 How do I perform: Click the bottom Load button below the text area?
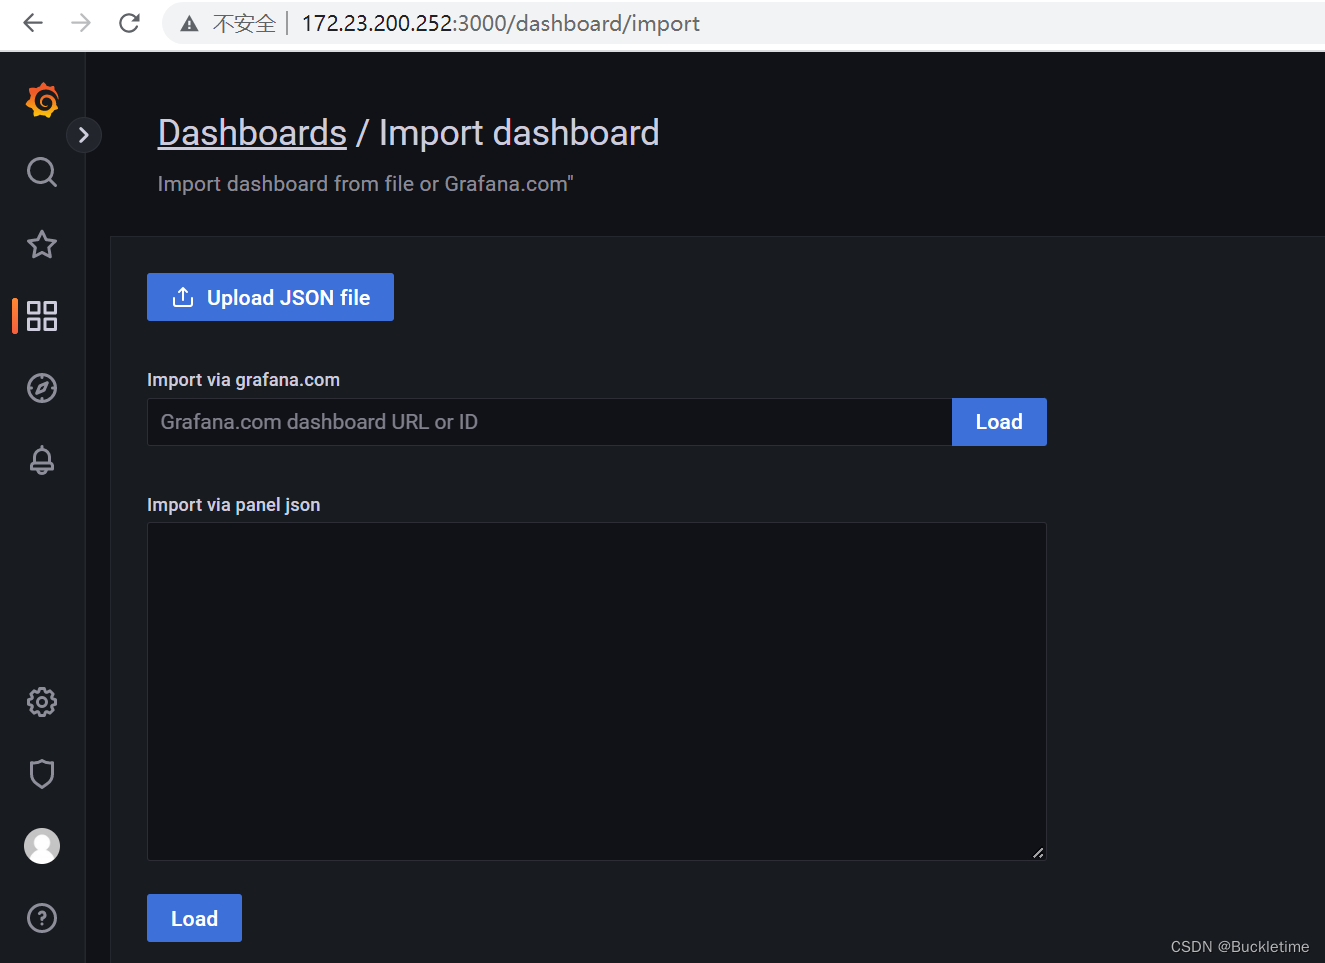194,918
